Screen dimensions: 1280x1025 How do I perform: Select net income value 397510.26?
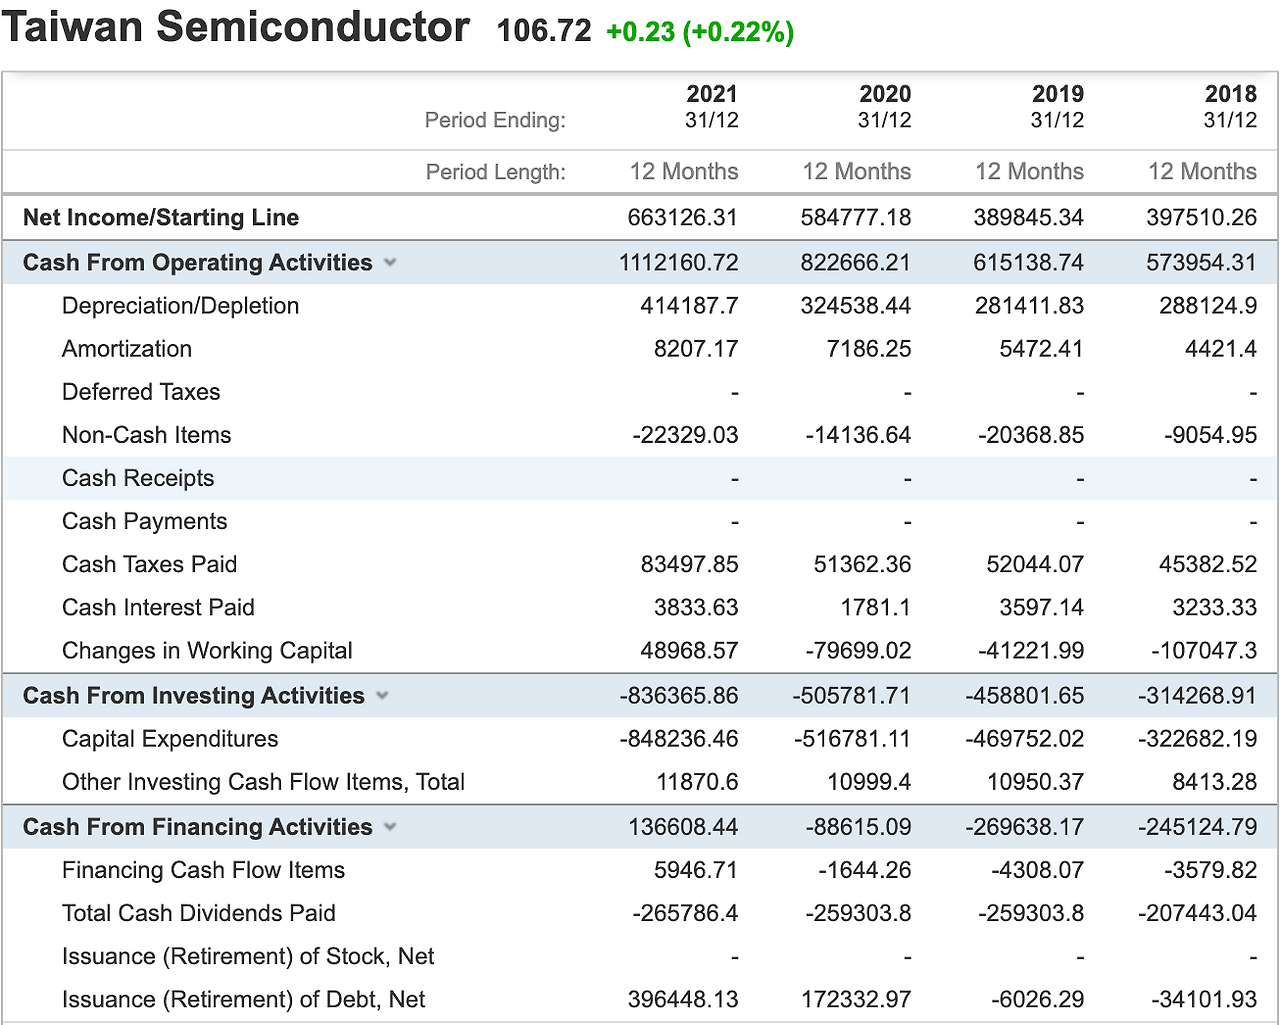[x=1202, y=218]
